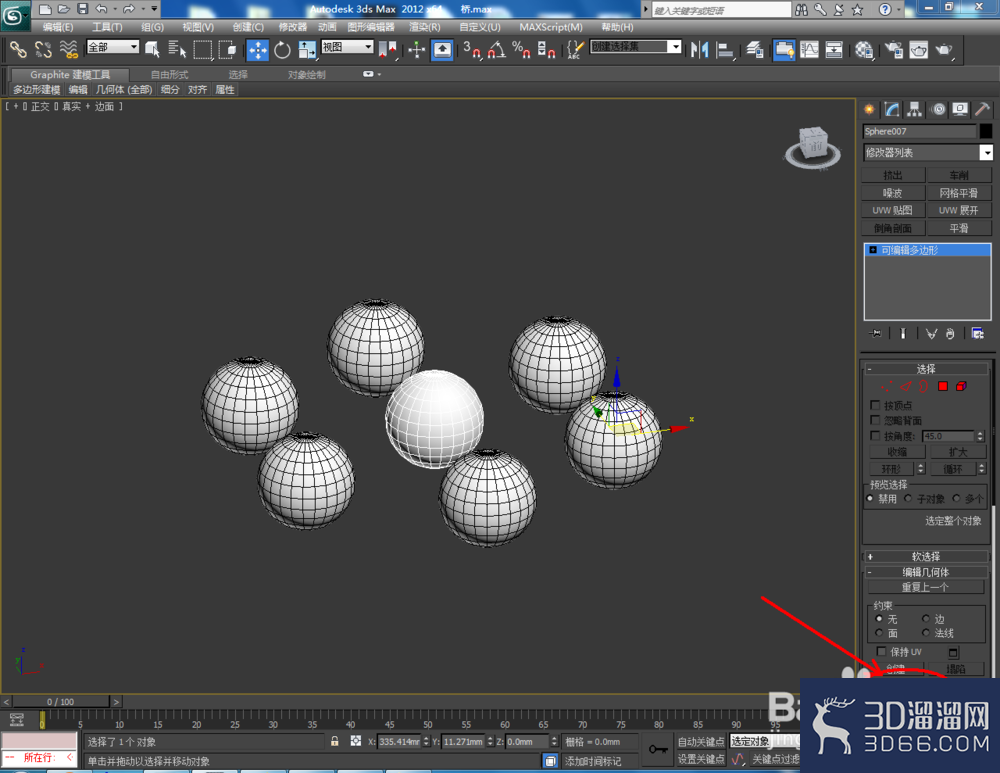Activate the Select and Scale tool
The width and height of the screenshot is (1000, 773).
pos(307,50)
